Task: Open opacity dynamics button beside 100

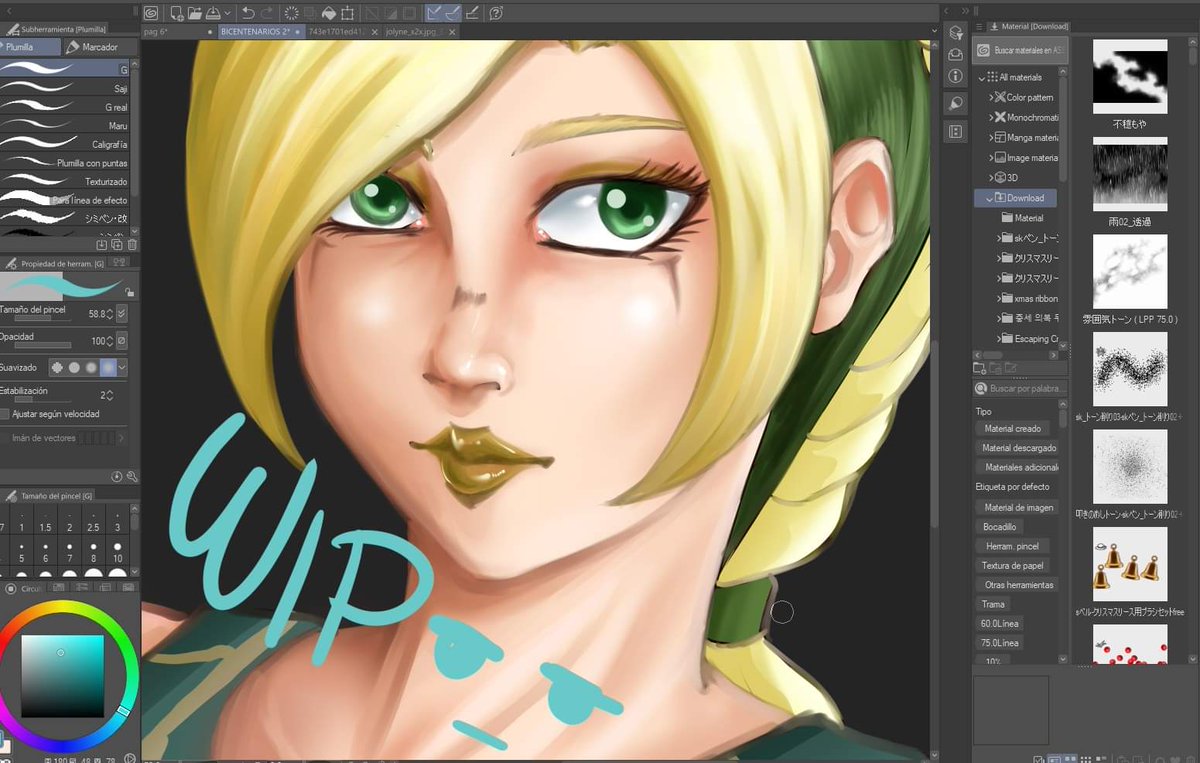Action: pyautogui.click(x=122, y=340)
